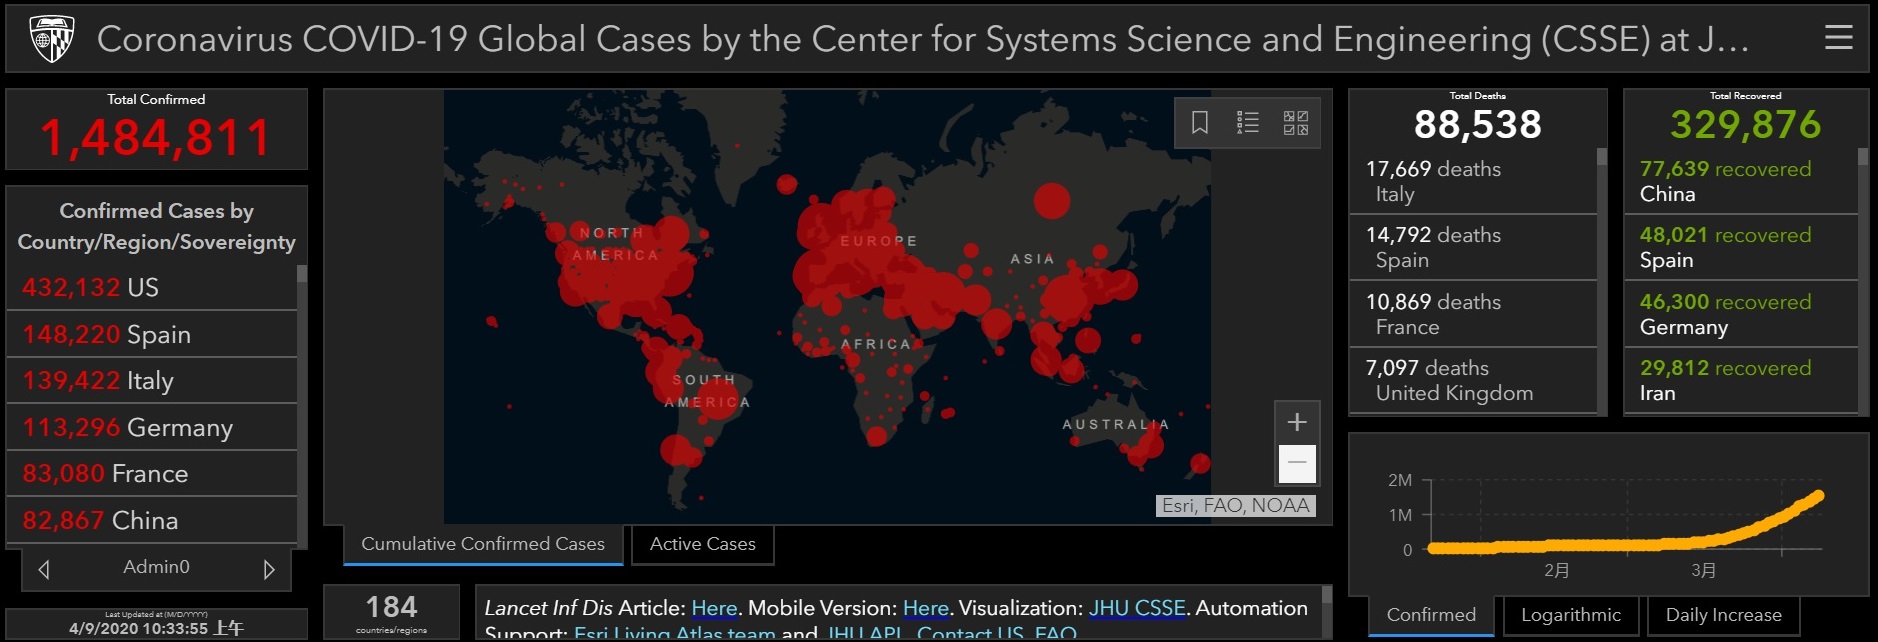
Task: Select China in confirmed cases list
Action: pos(151,520)
